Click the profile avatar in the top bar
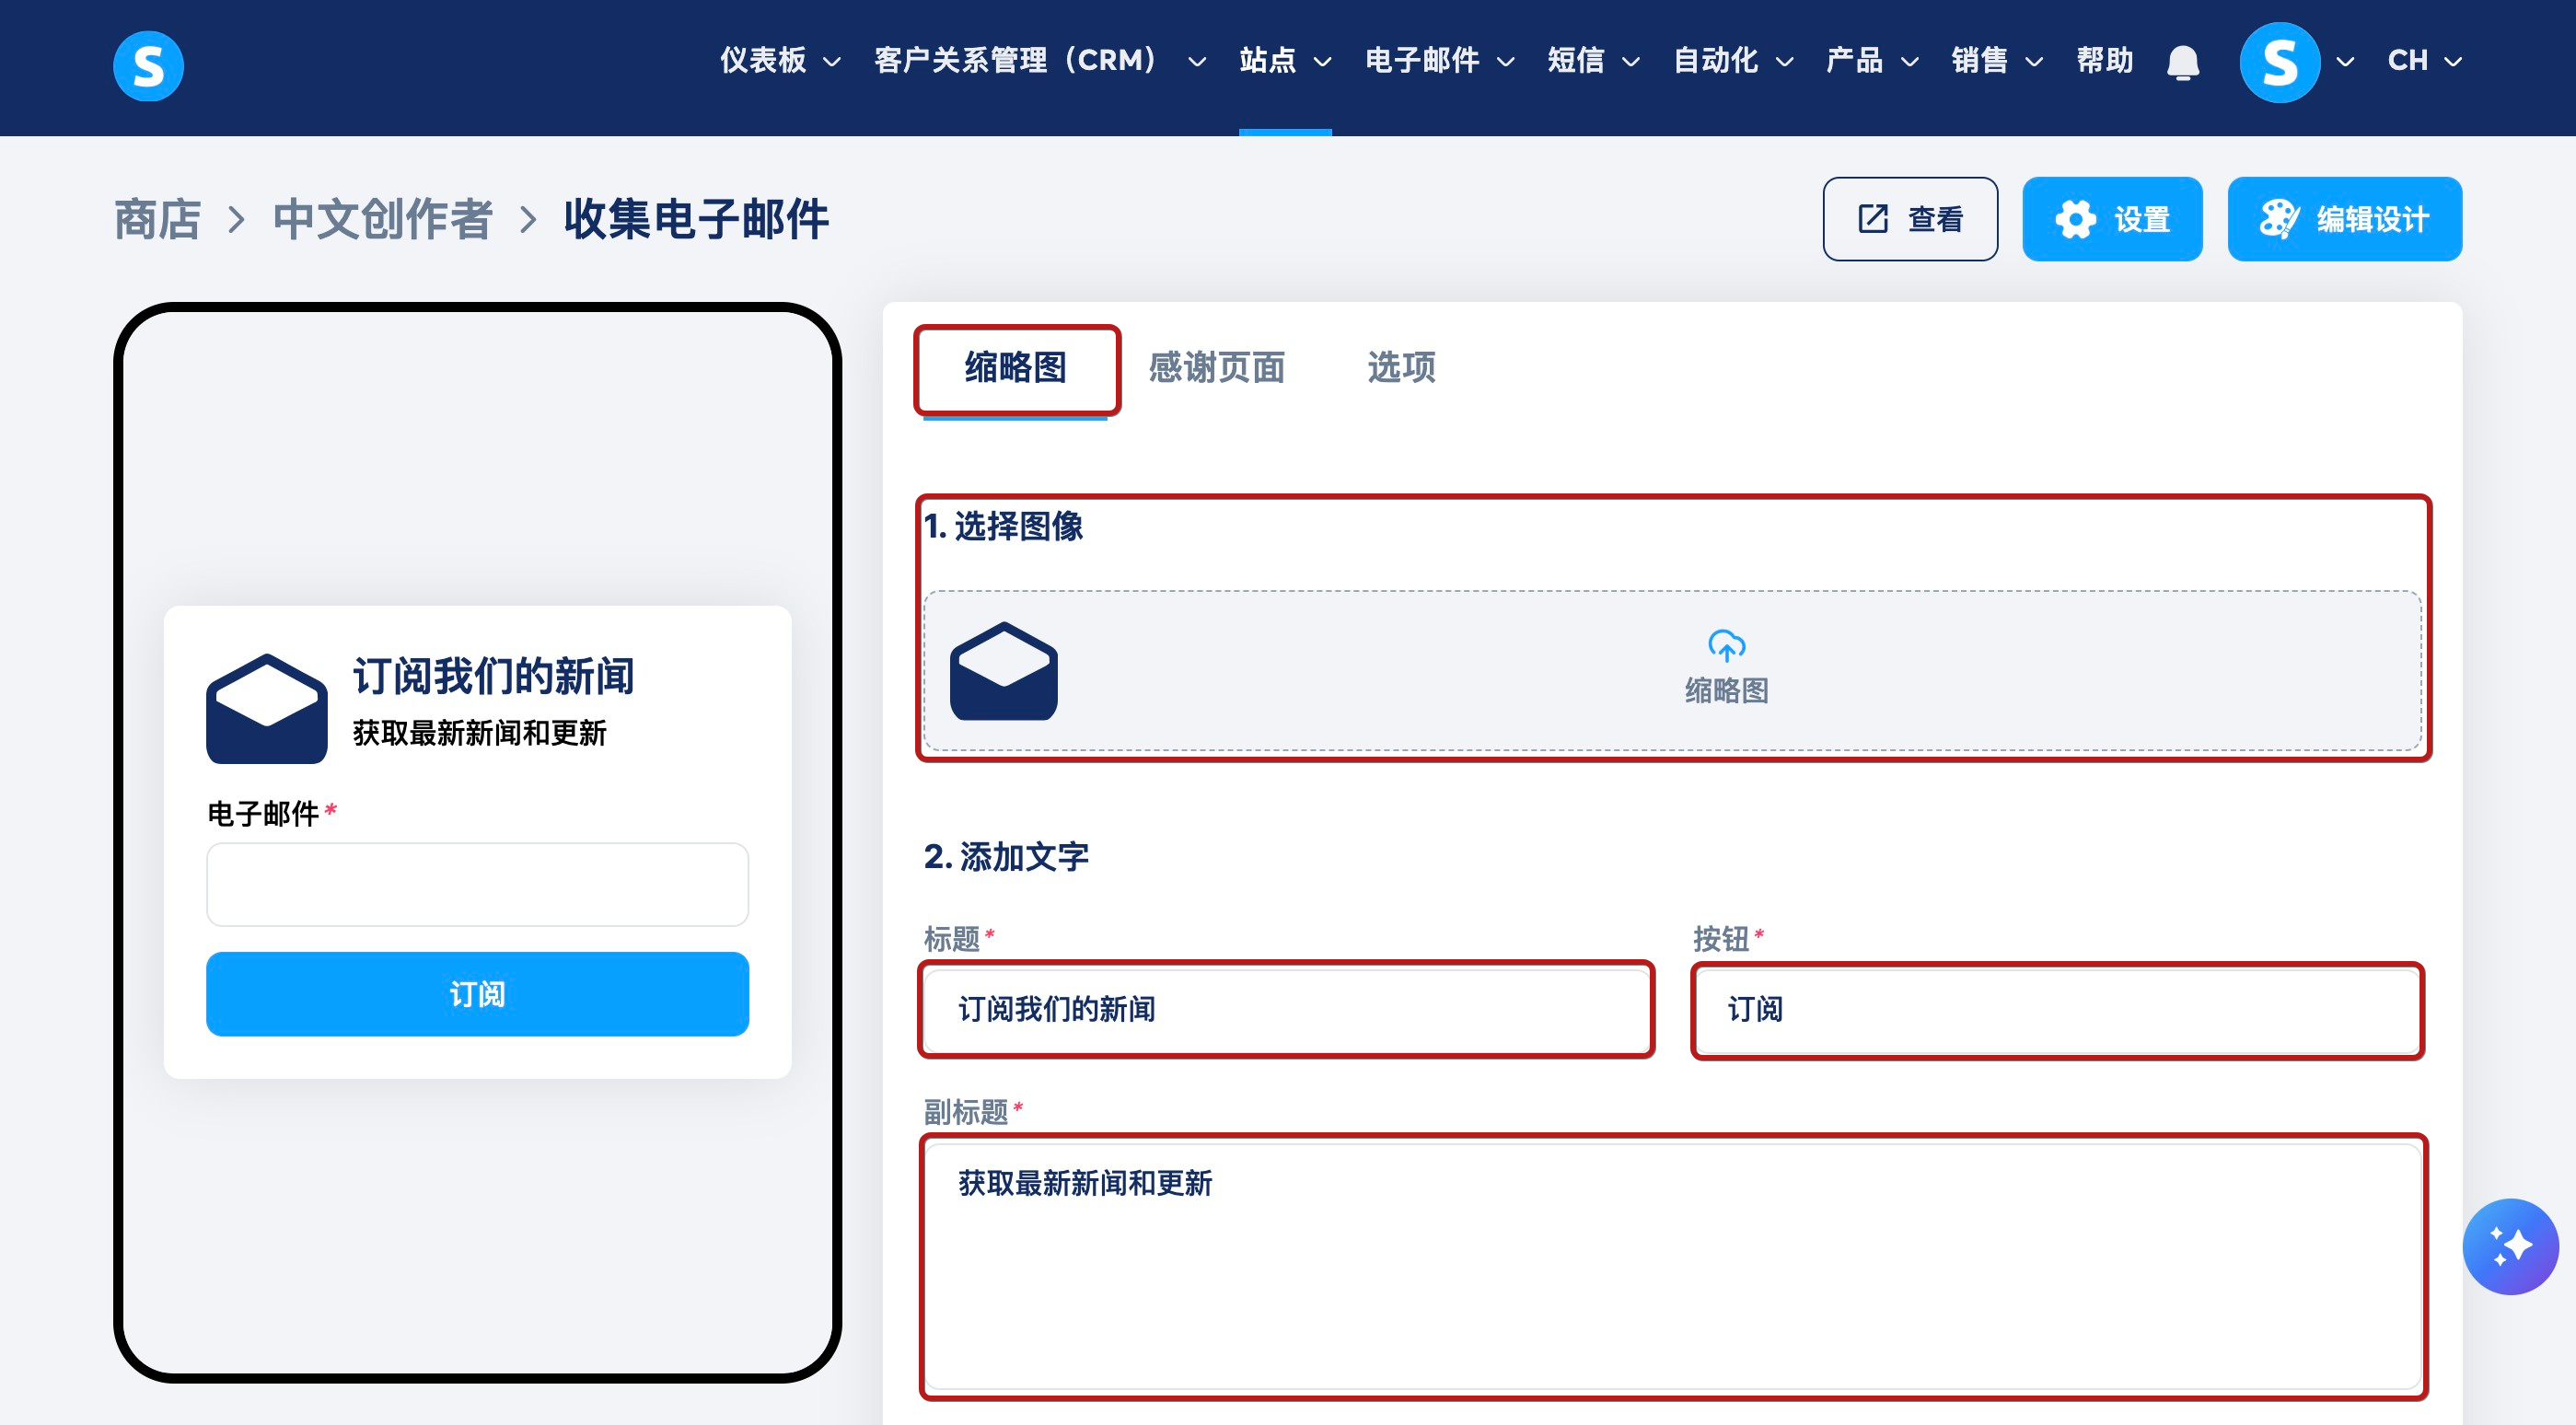Viewport: 2576px width, 1425px height. (x=2279, y=62)
